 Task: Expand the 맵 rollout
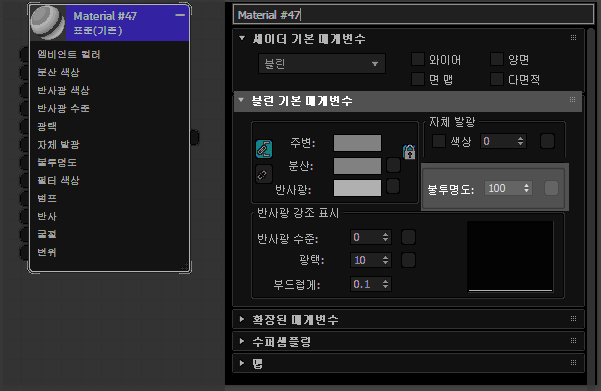point(241,363)
